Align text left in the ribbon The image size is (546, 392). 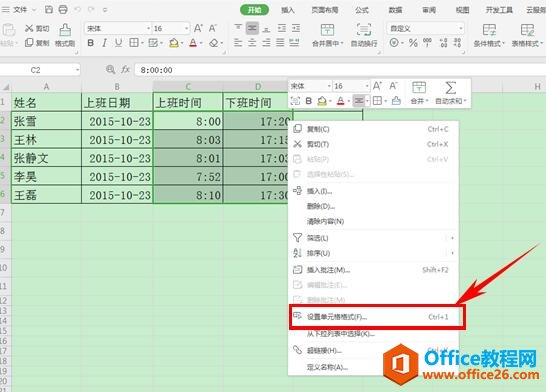point(238,43)
